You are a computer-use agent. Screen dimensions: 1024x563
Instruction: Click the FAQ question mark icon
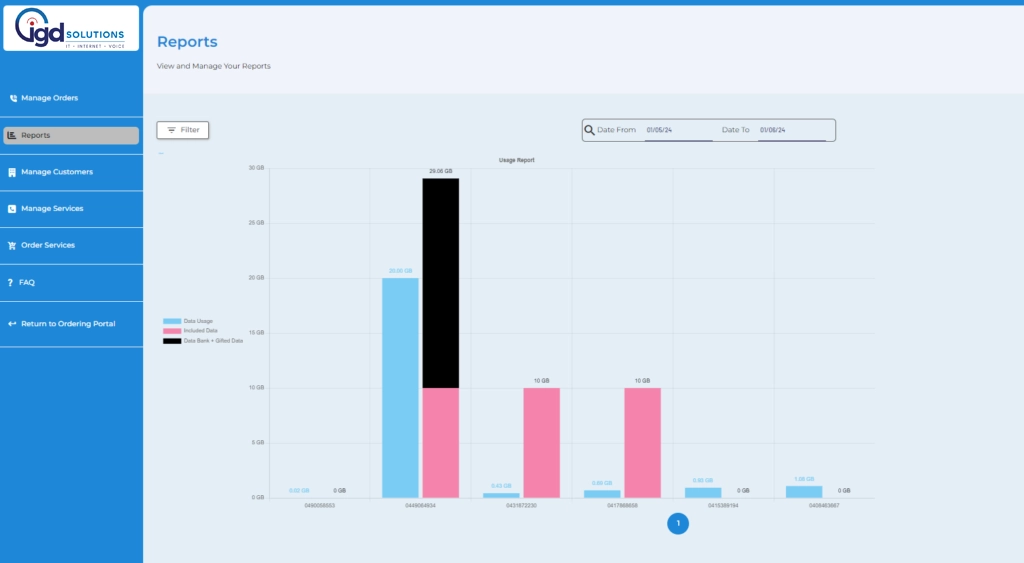10,283
